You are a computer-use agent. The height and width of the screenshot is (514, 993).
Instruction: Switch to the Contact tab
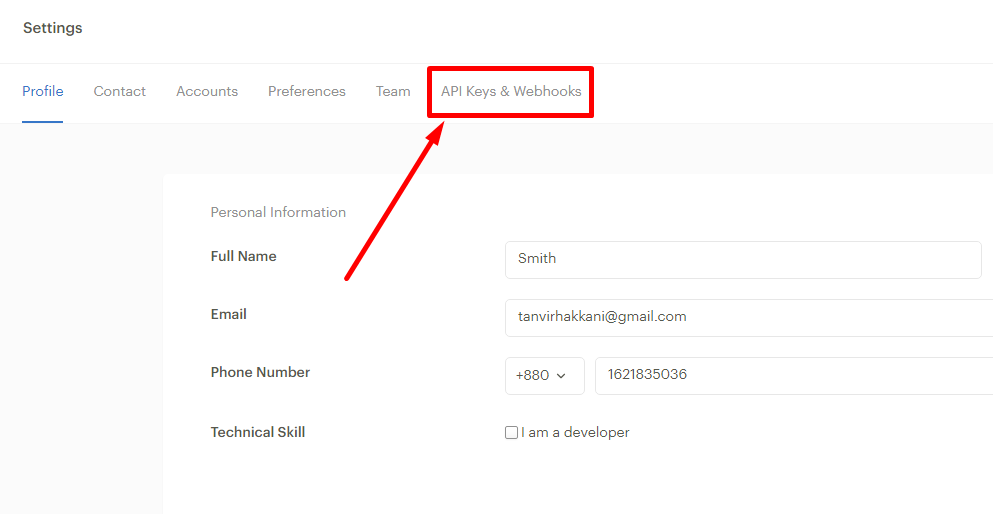120,91
